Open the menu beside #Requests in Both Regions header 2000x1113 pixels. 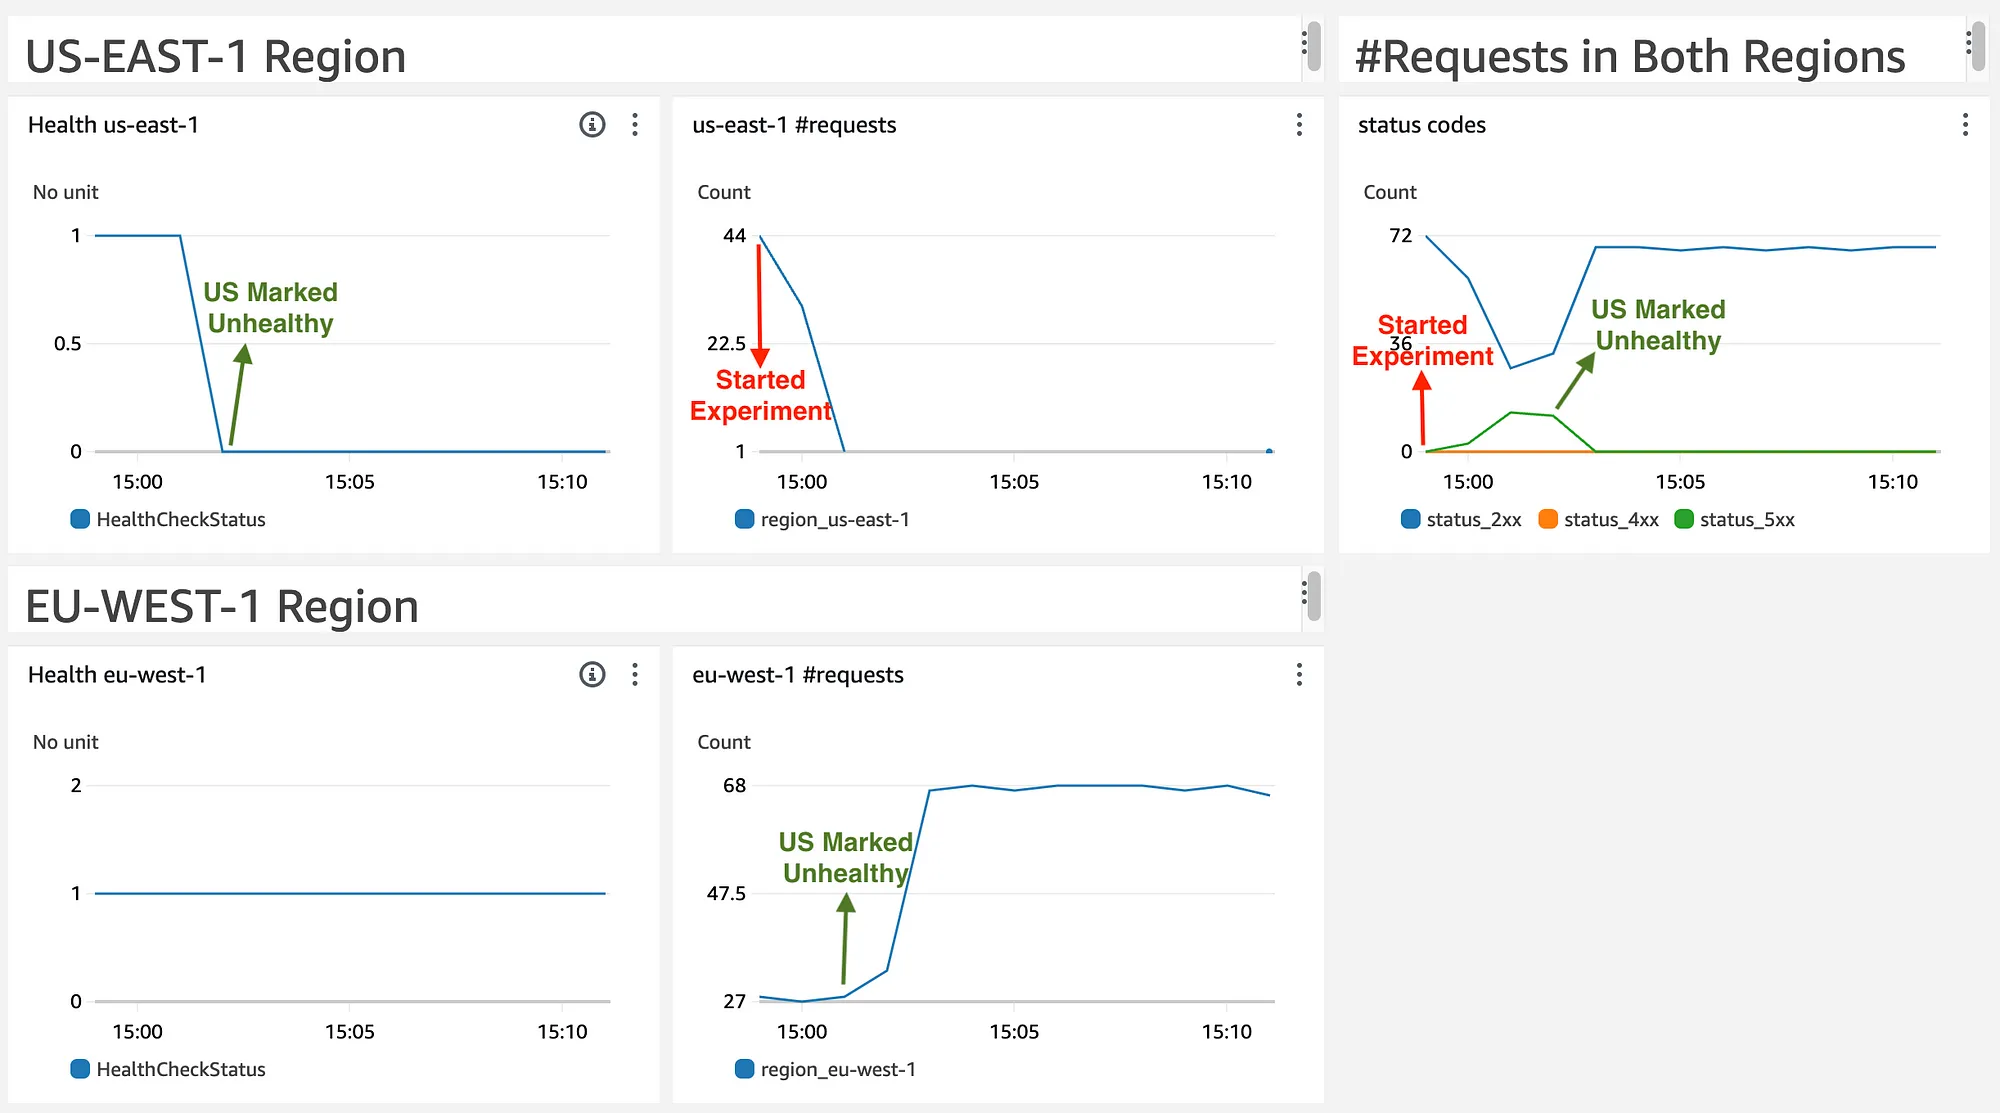(1971, 43)
